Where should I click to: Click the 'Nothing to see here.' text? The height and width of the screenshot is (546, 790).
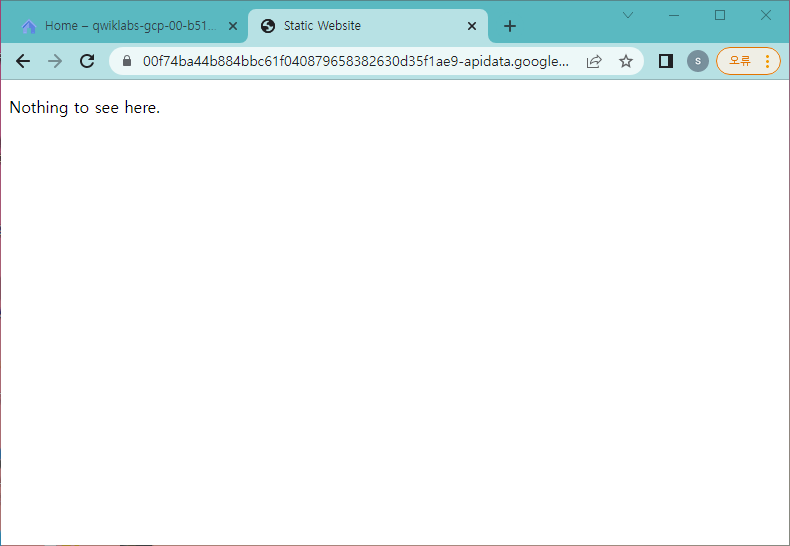point(85,108)
